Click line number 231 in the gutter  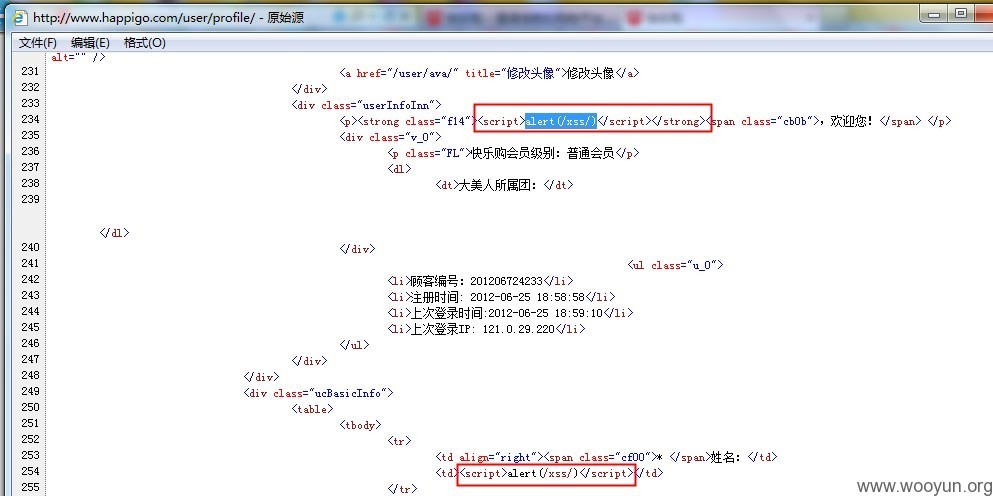(x=30, y=71)
